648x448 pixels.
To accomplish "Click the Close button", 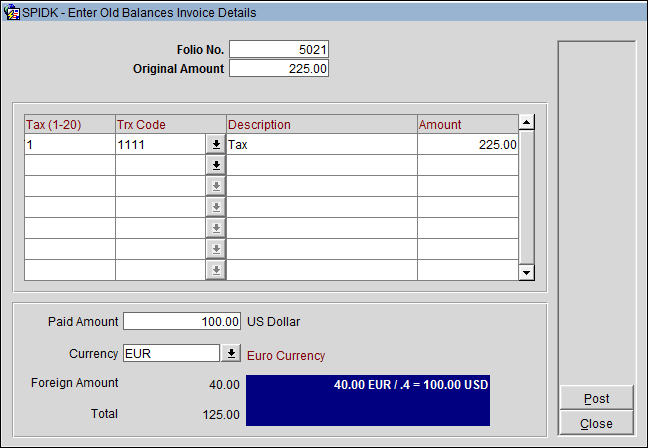I will [x=596, y=424].
